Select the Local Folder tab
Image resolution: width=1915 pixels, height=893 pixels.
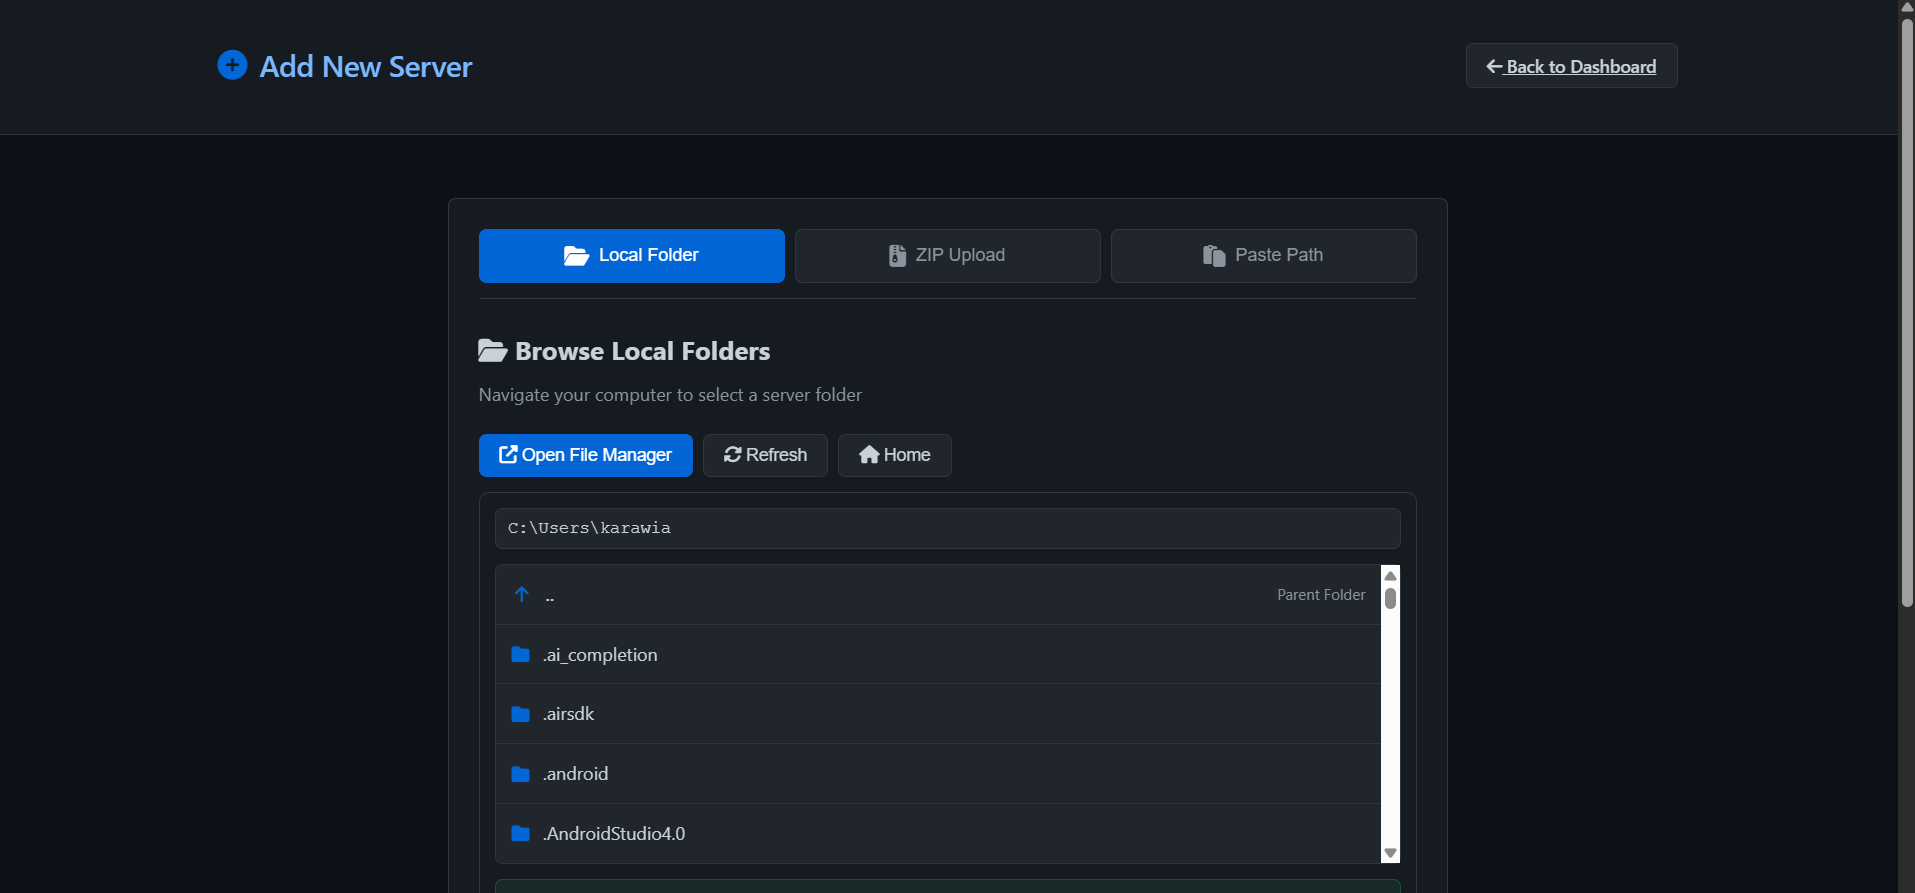(631, 256)
